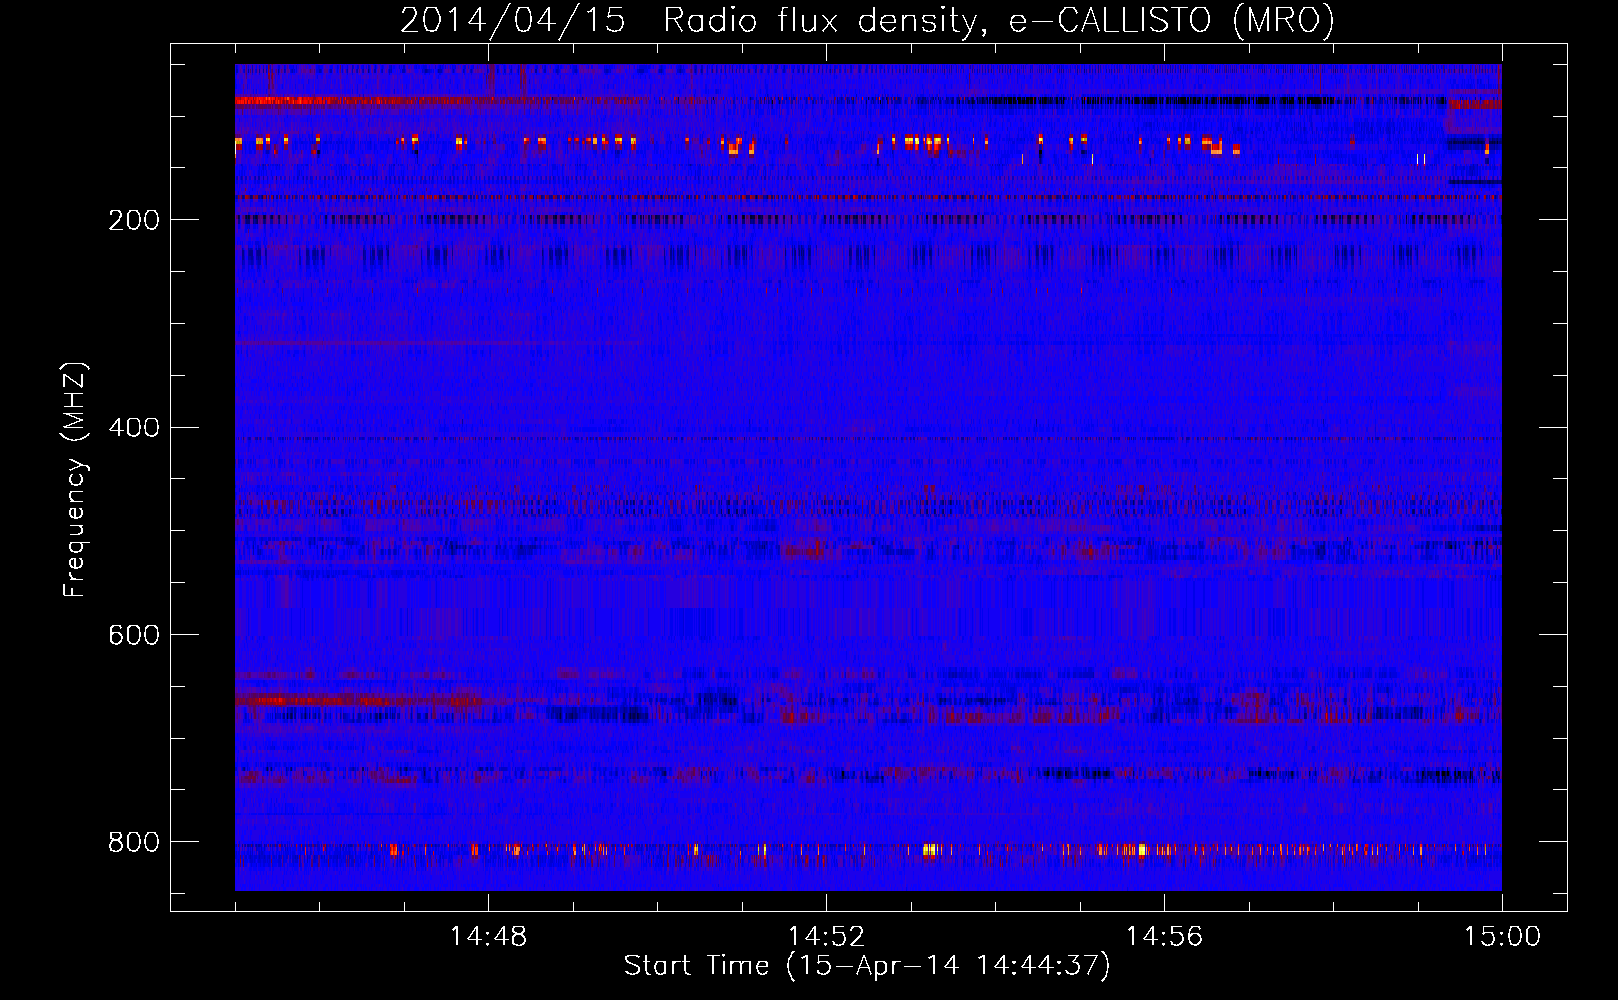Image resolution: width=1618 pixels, height=1000 pixels.
Task: Click the 800 frequency tick label
Action: click(134, 842)
